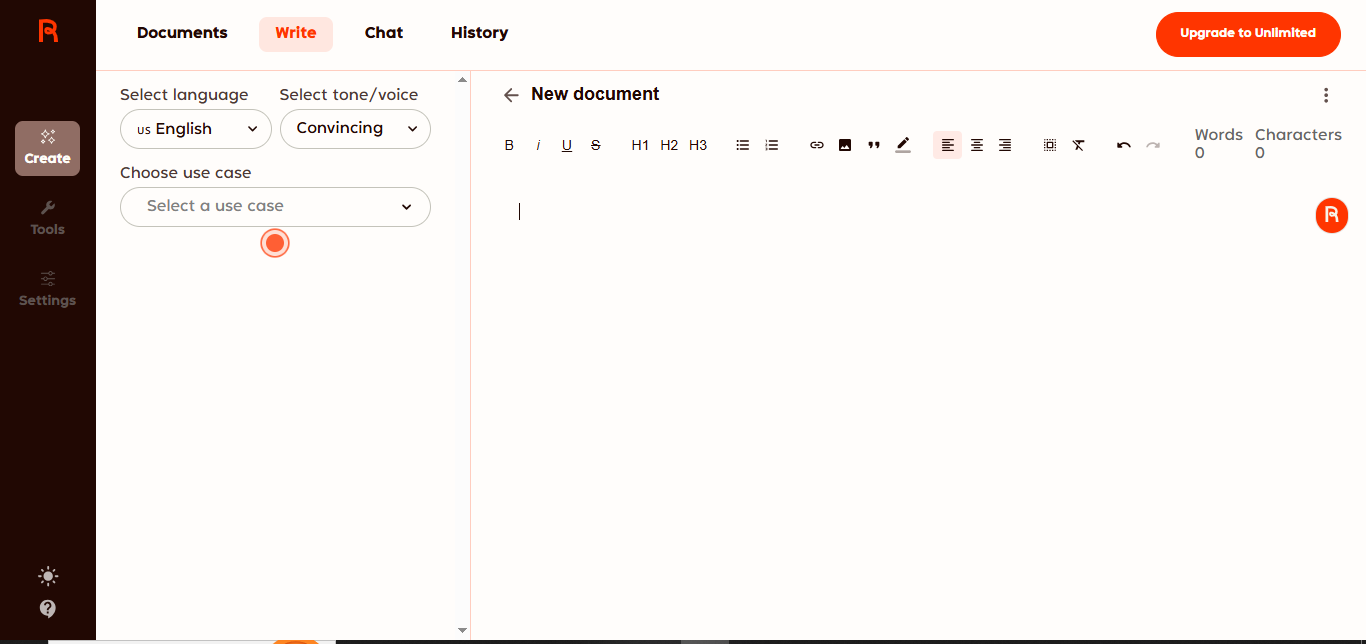
Task: Click the Characters count label
Action: 1298,135
